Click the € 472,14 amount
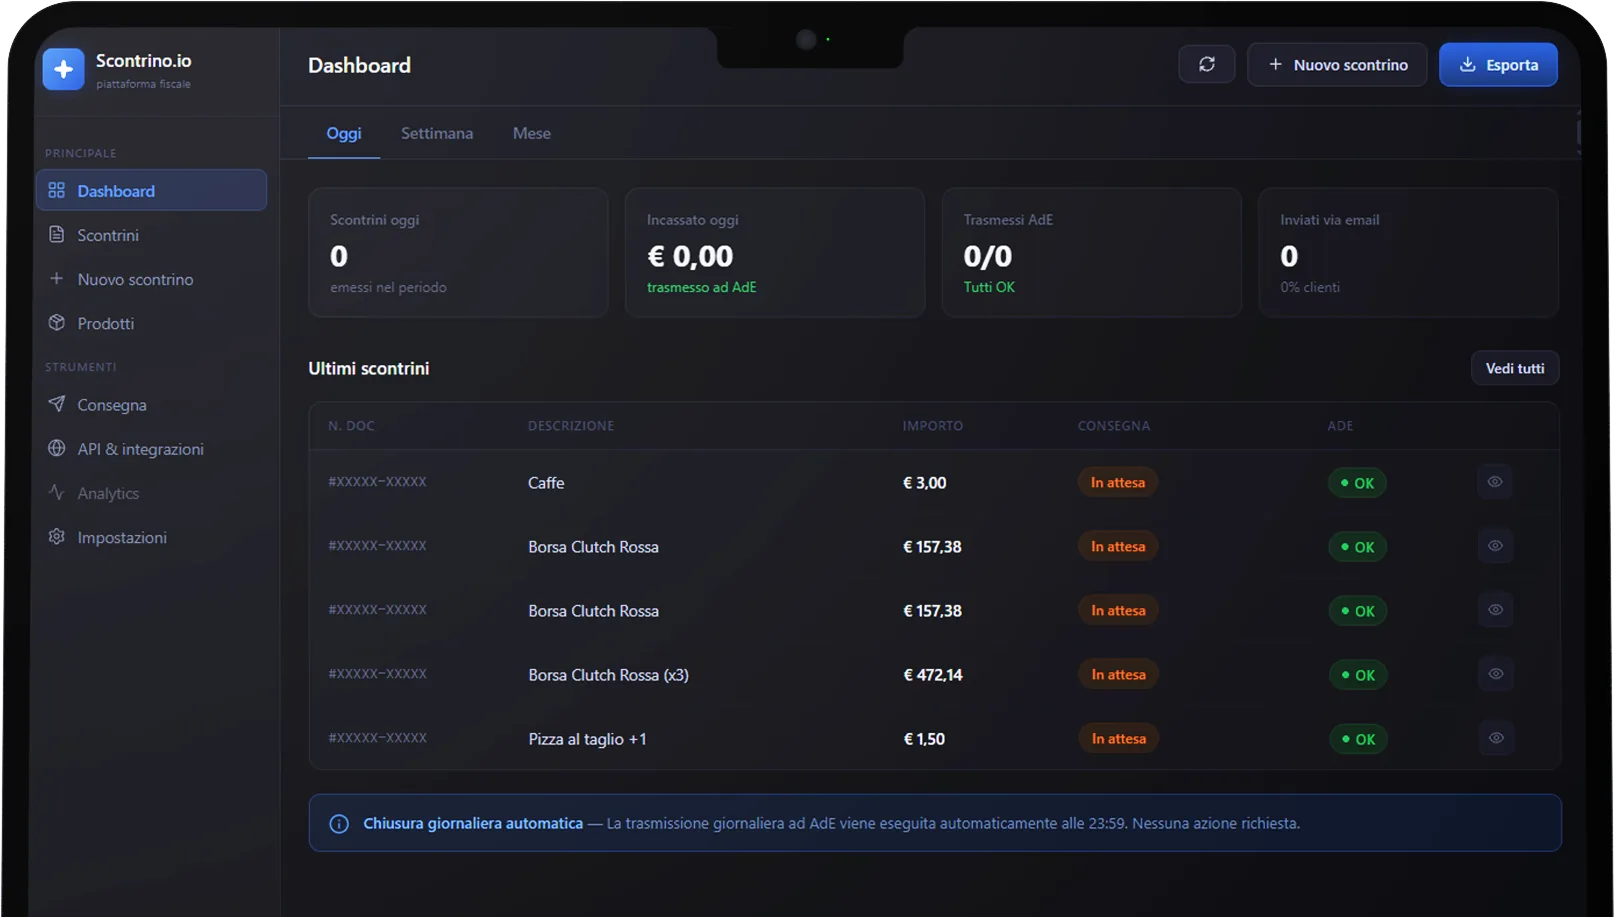1615x917 pixels. click(x=933, y=675)
